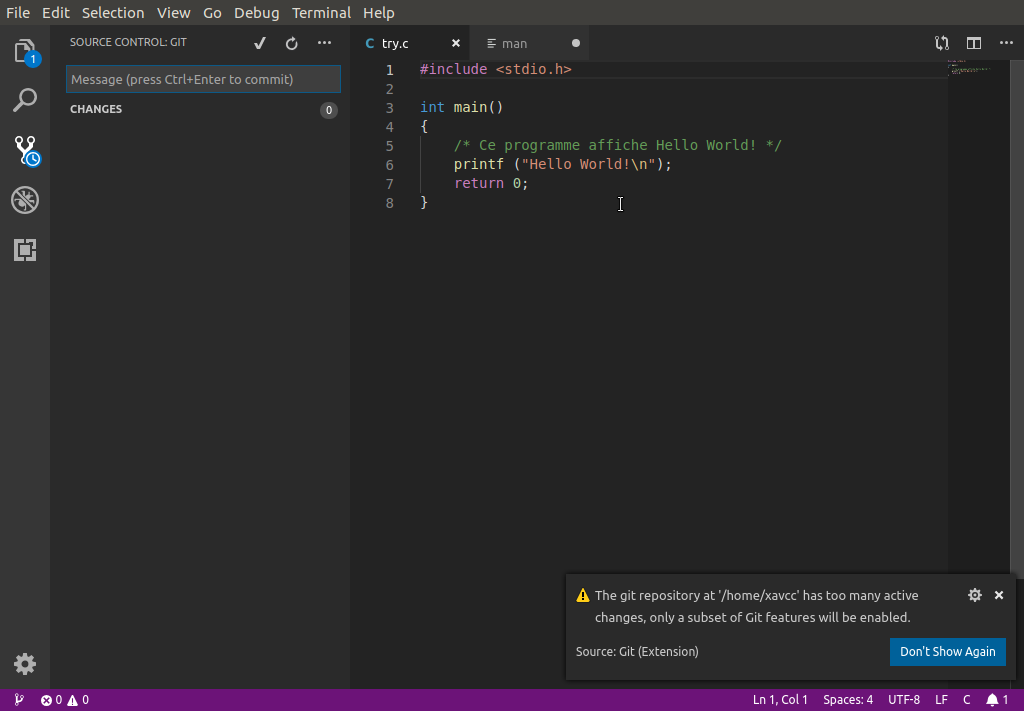Click the open changes icon in editor toolbar
The height and width of the screenshot is (711, 1024).
point(942,43)
